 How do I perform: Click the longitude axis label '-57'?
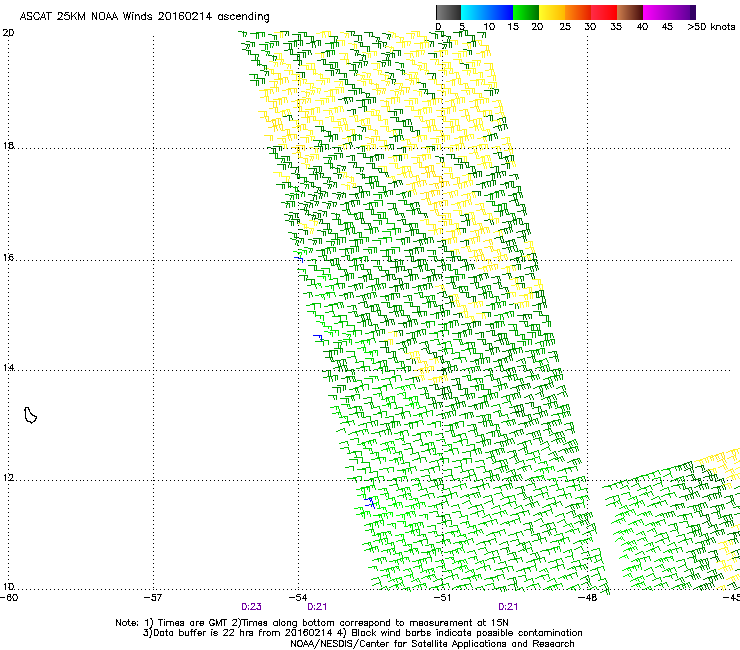pos(153,598)
